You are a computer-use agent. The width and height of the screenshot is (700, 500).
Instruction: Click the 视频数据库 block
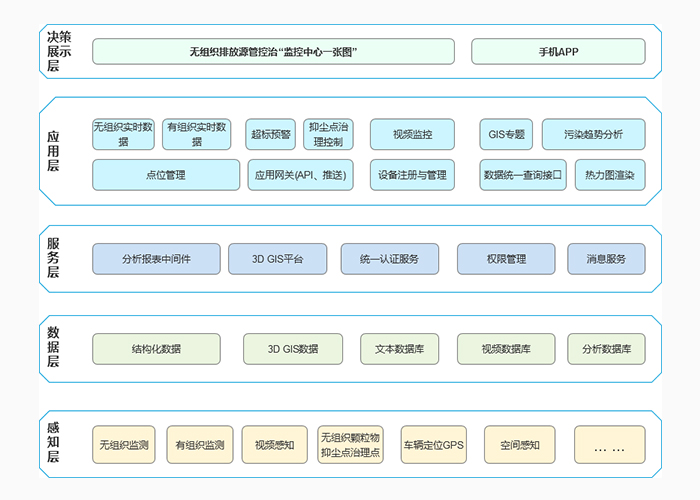point(506,349)
